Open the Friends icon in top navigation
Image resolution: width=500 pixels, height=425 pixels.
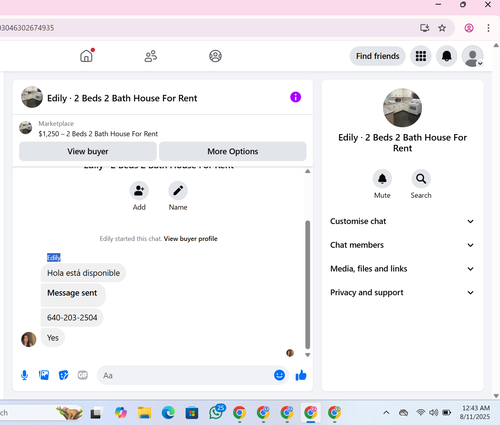[x=151, y=56]
